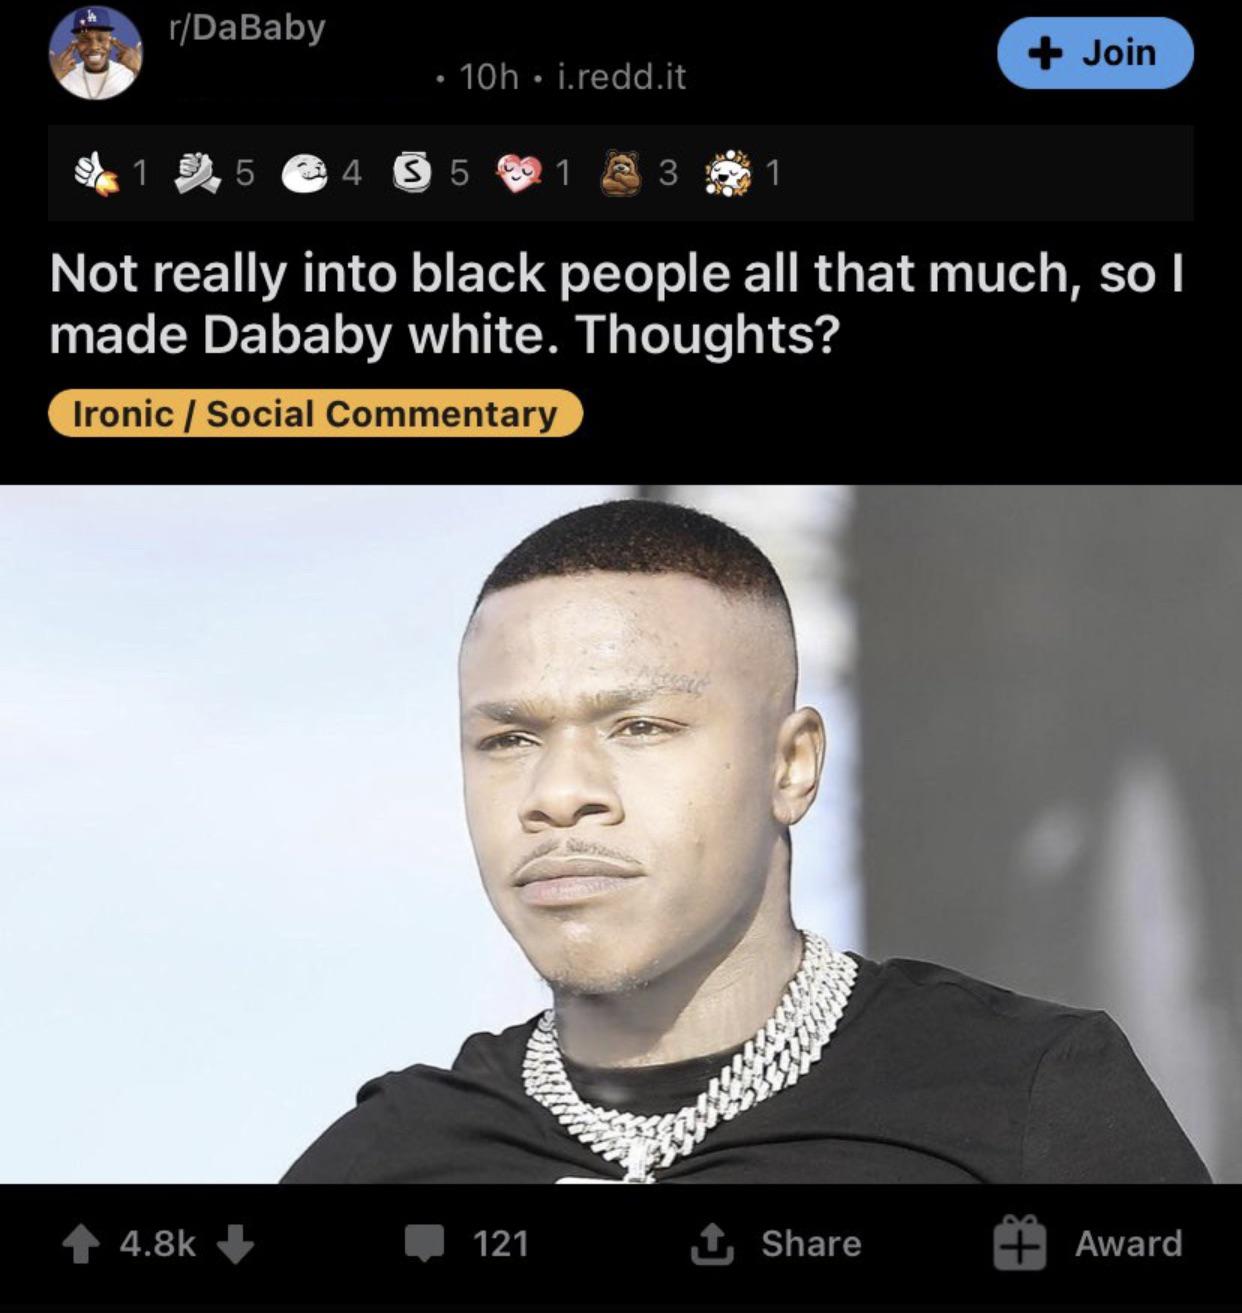Screen dimensions: 1242x1313
Task: Tap the helping hands award badge
Action: (198, 174)
